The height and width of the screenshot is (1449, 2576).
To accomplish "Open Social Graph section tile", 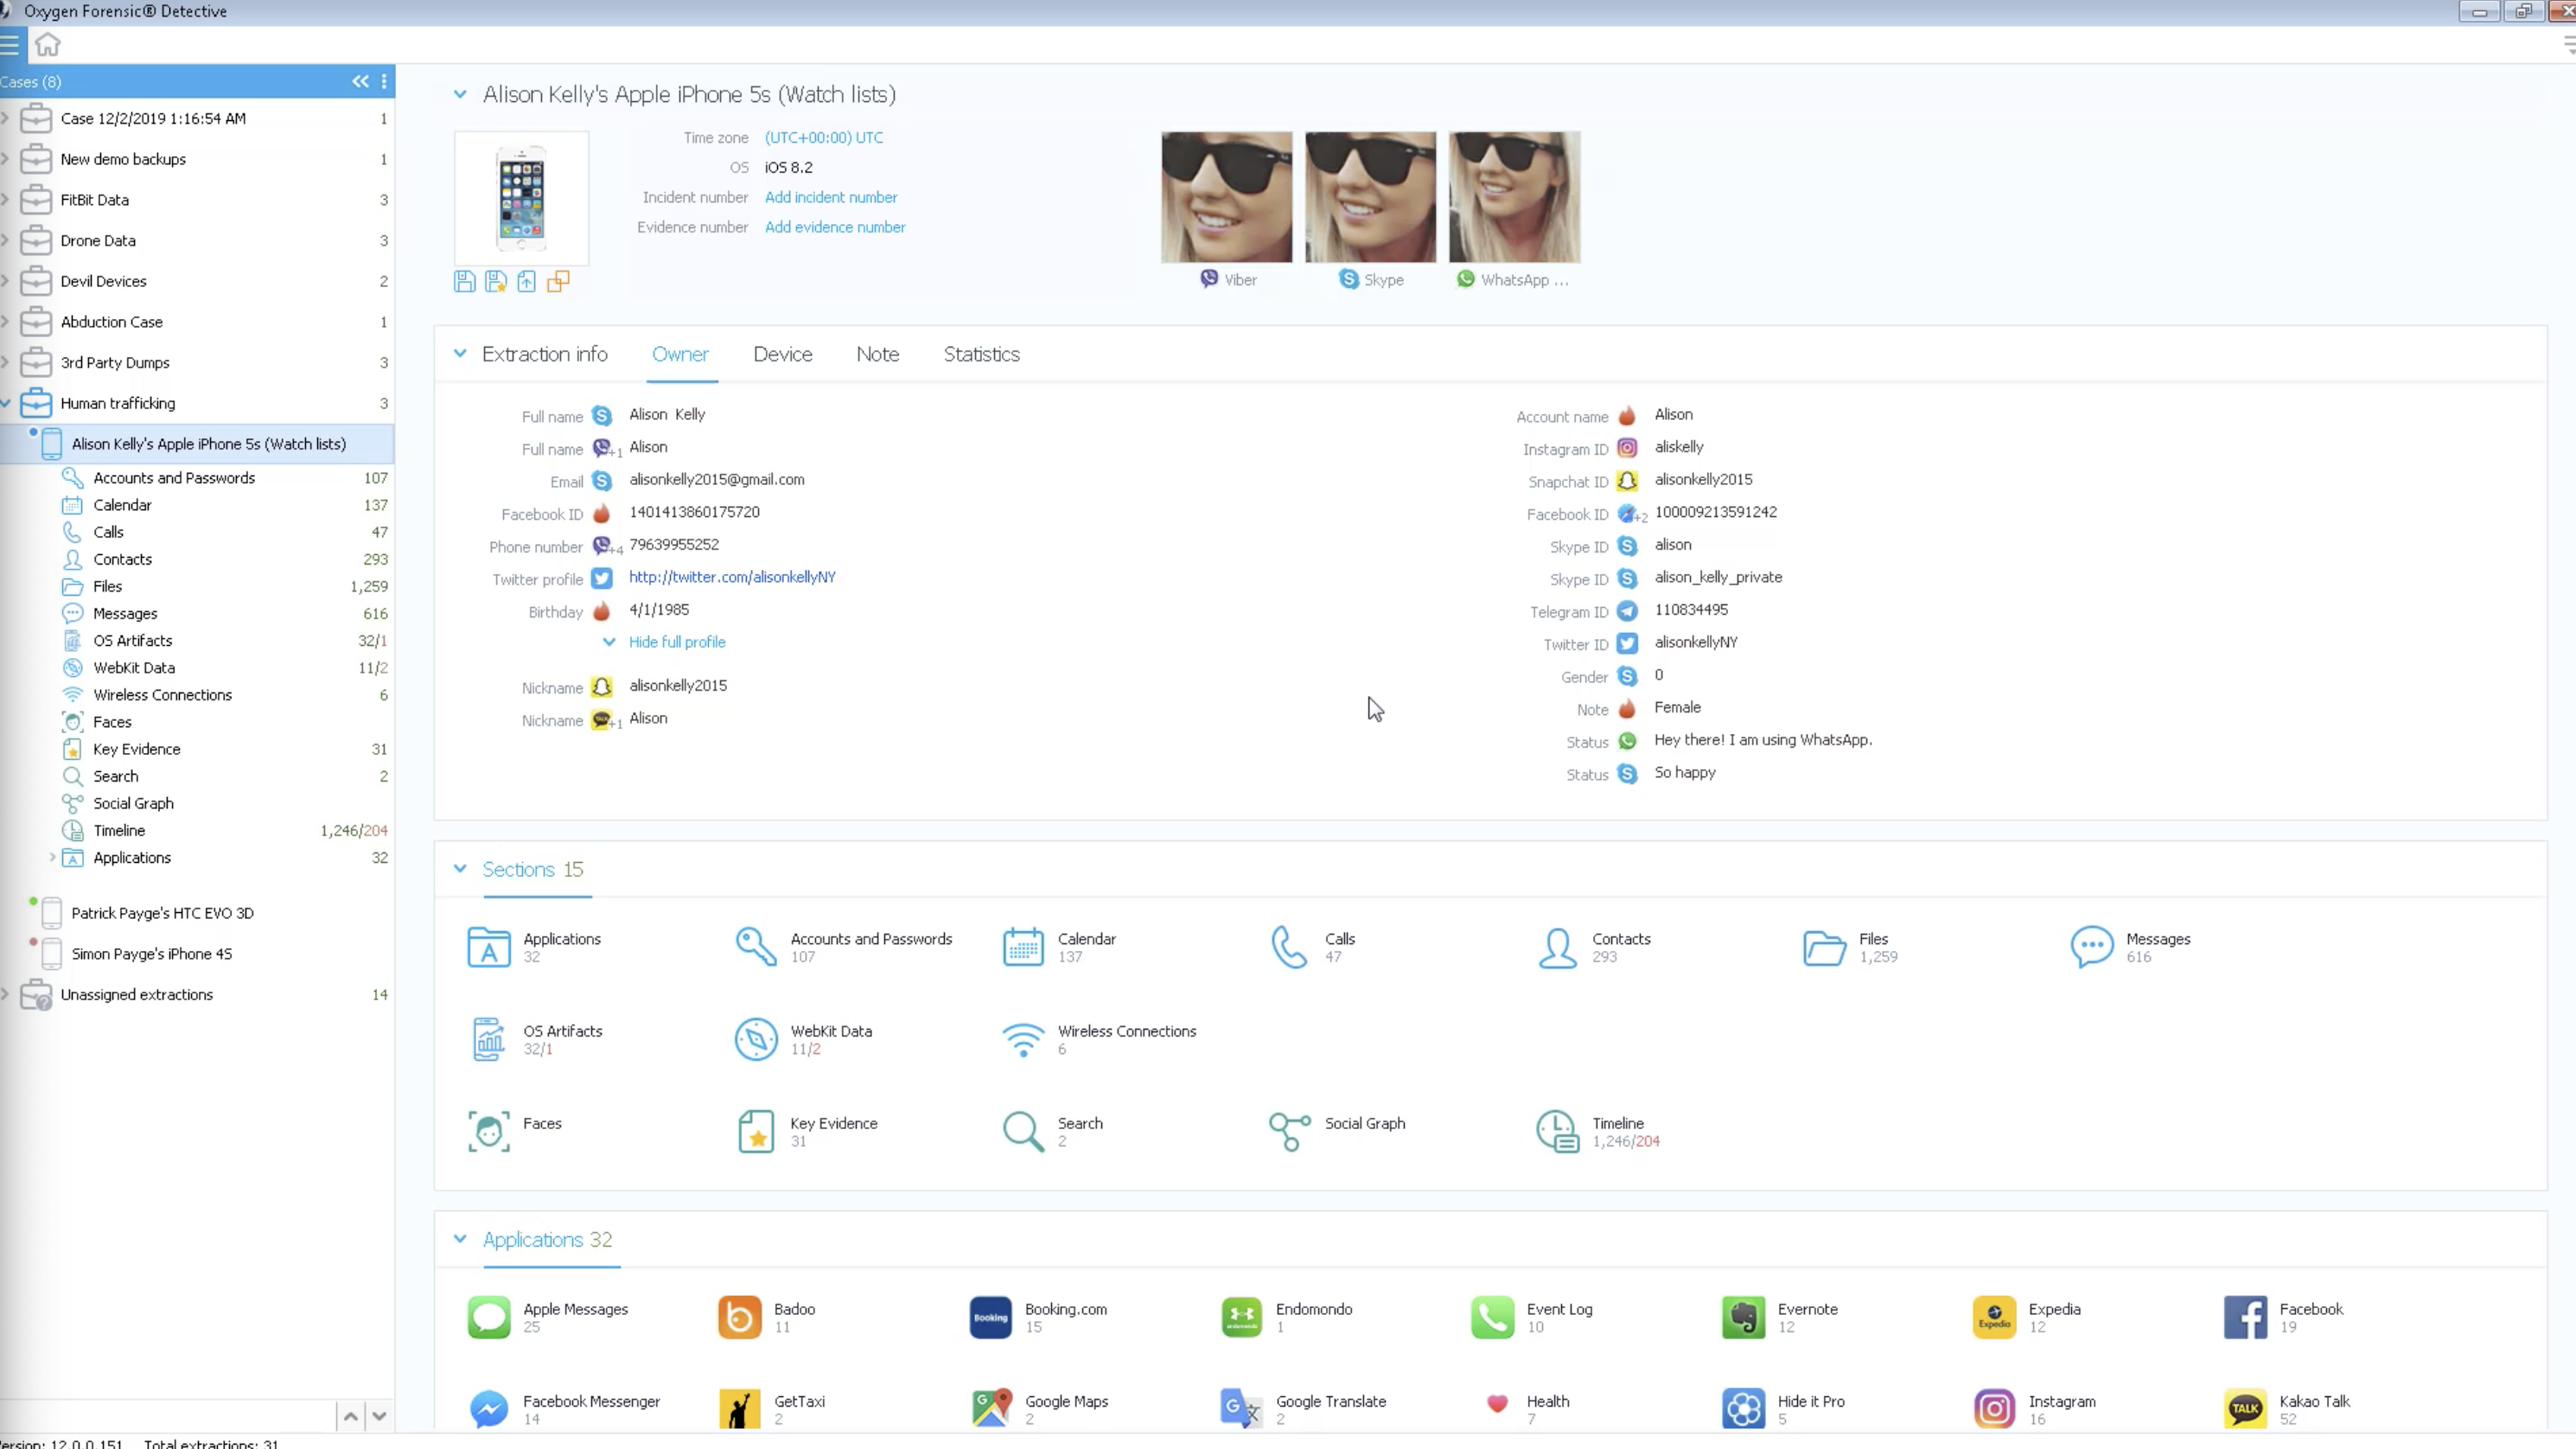I will coord(1337,1131).
